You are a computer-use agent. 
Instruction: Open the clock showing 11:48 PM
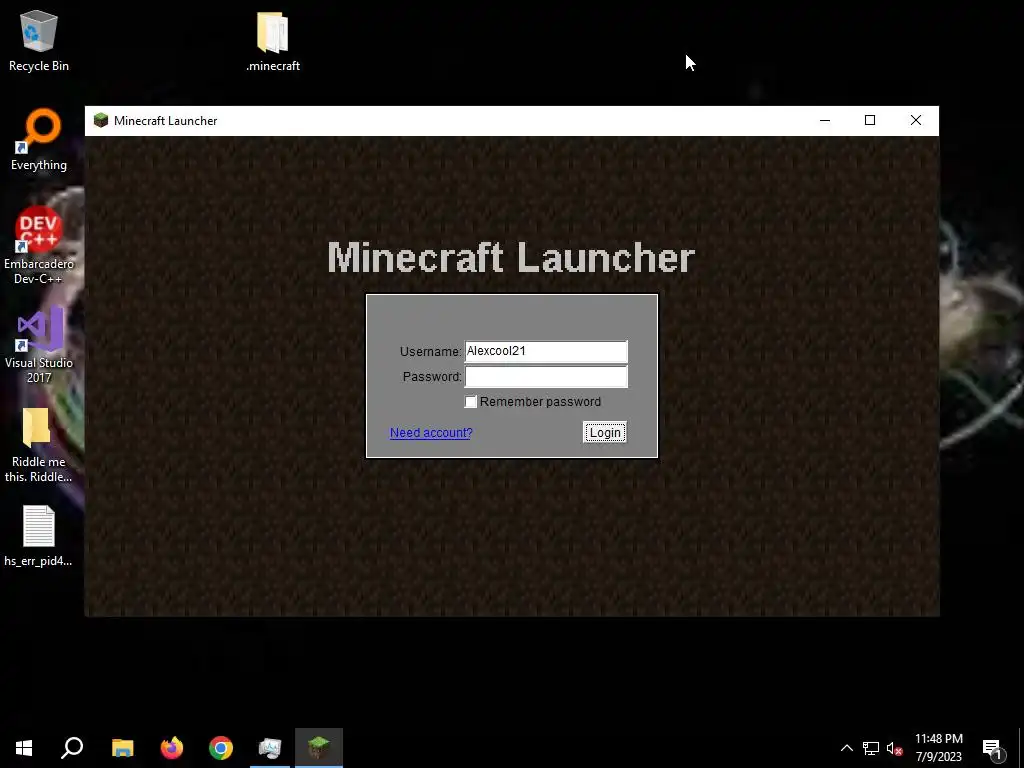938,748
